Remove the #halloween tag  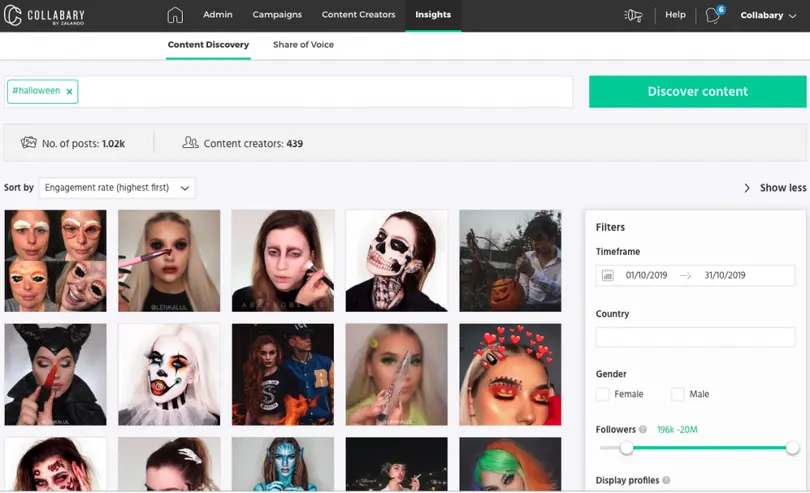point(70,91)
